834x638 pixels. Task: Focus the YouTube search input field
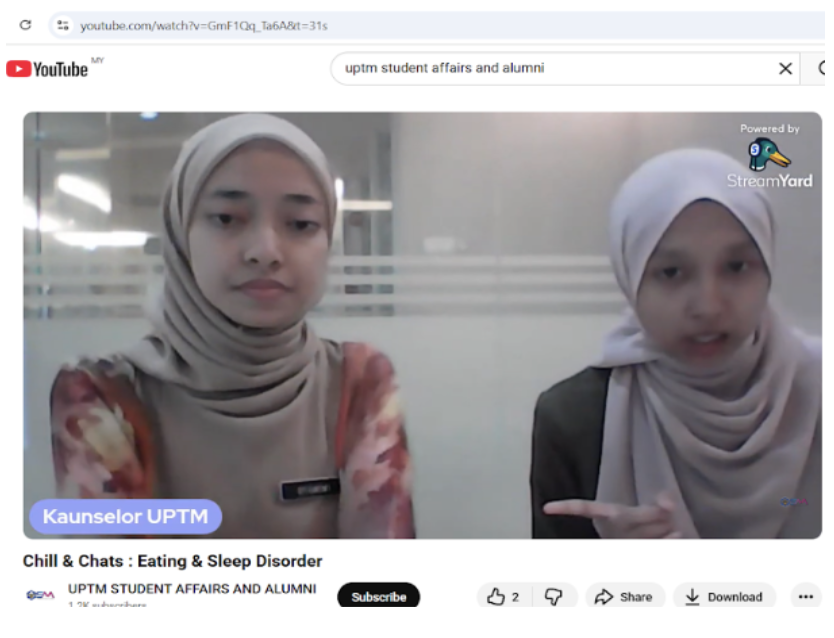click(550, 69)
